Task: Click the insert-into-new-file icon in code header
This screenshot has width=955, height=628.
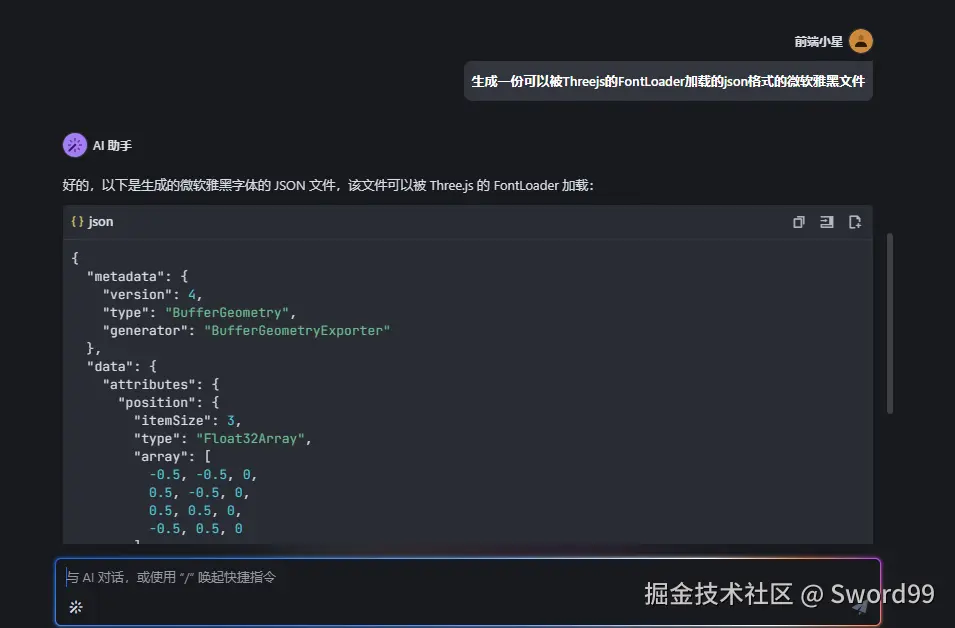Action: [855, 222]
